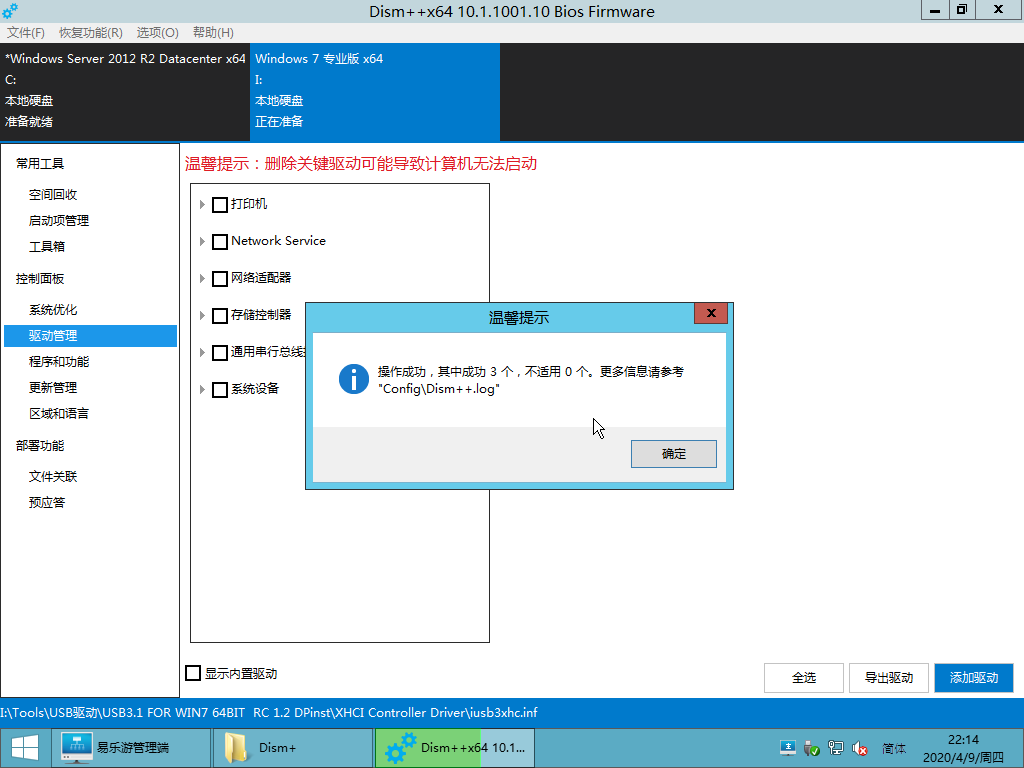The width and height of the screenshot is (1024, 768).
Task: Expand the 网络适配器 tree node
Action: click(x=202, y=279)
